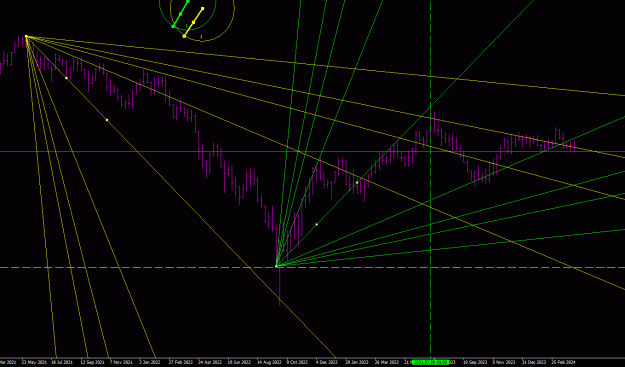625x367 pixels.
Task: Click the '10 Sep 2023' date label
Action: coord(475,362)
